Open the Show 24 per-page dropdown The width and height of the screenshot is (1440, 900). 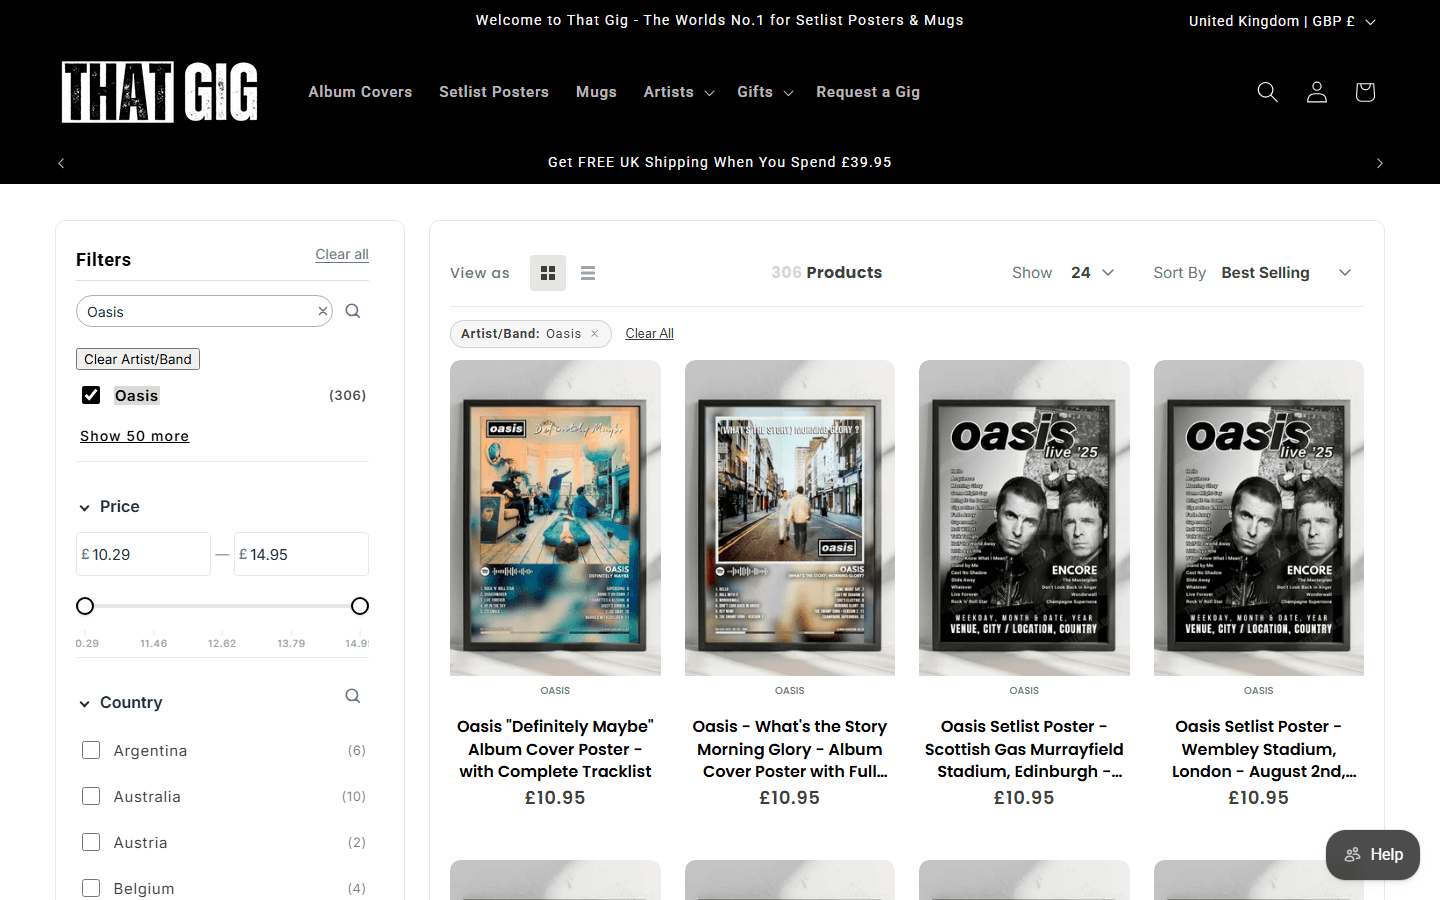click(1092, 273)
